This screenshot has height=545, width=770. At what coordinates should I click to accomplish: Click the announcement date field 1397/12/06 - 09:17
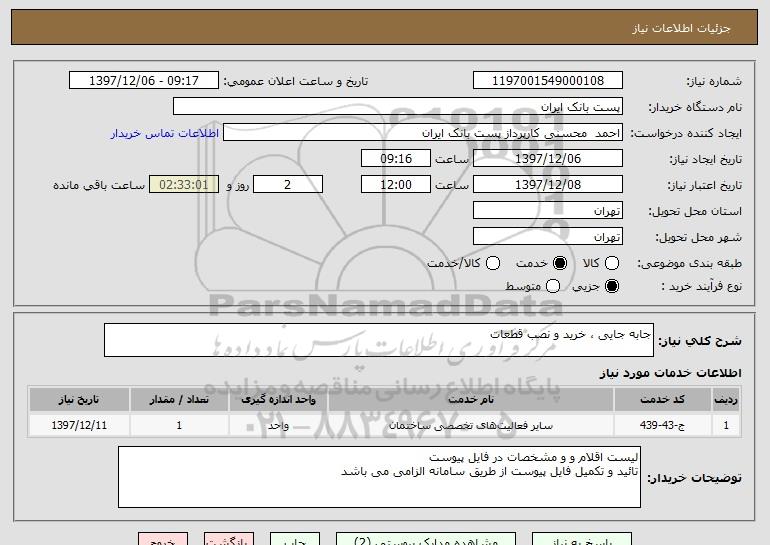[144, 81]
